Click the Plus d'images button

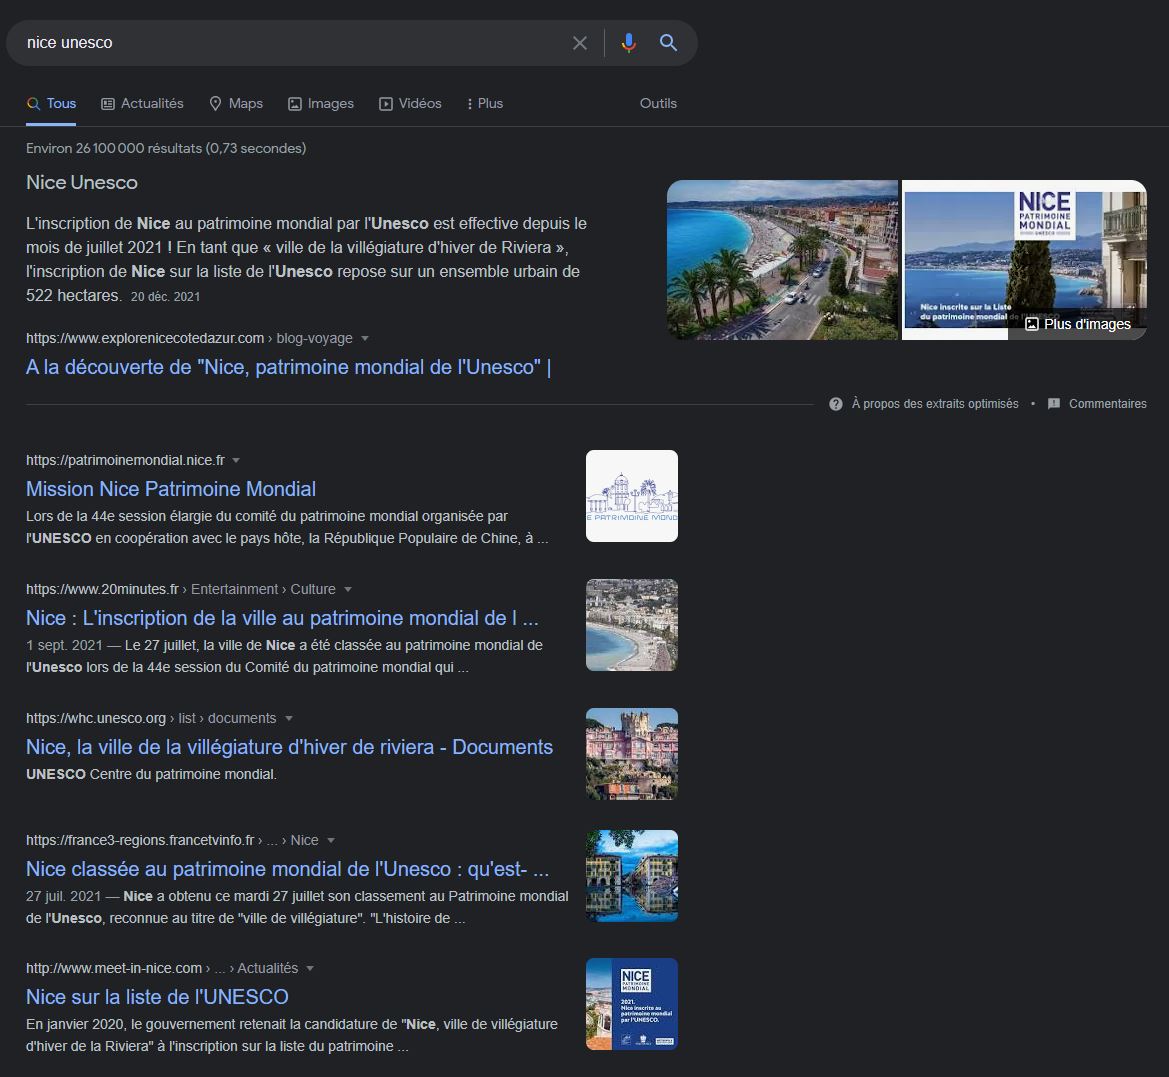pos(1078,323)
